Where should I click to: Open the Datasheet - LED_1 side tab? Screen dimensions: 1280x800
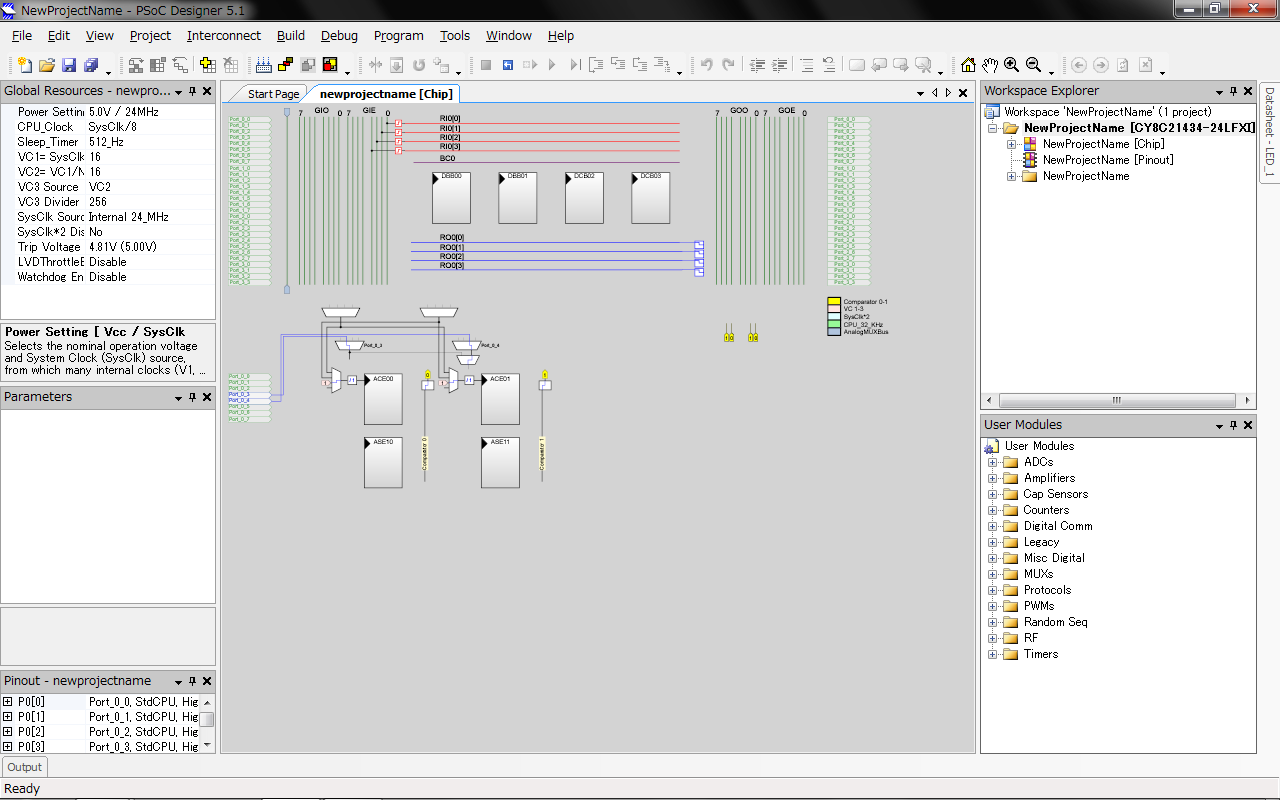pos(1269,131)
